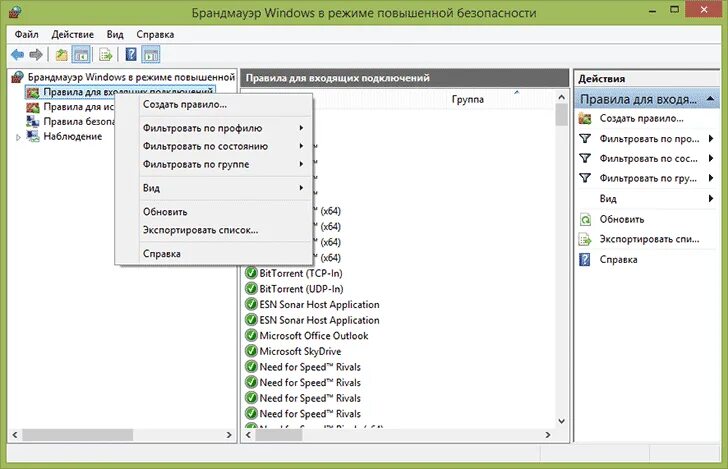Click the funnel icon for Фильтровать по сос...
The image size is (728, 469).
pos(585,158)
